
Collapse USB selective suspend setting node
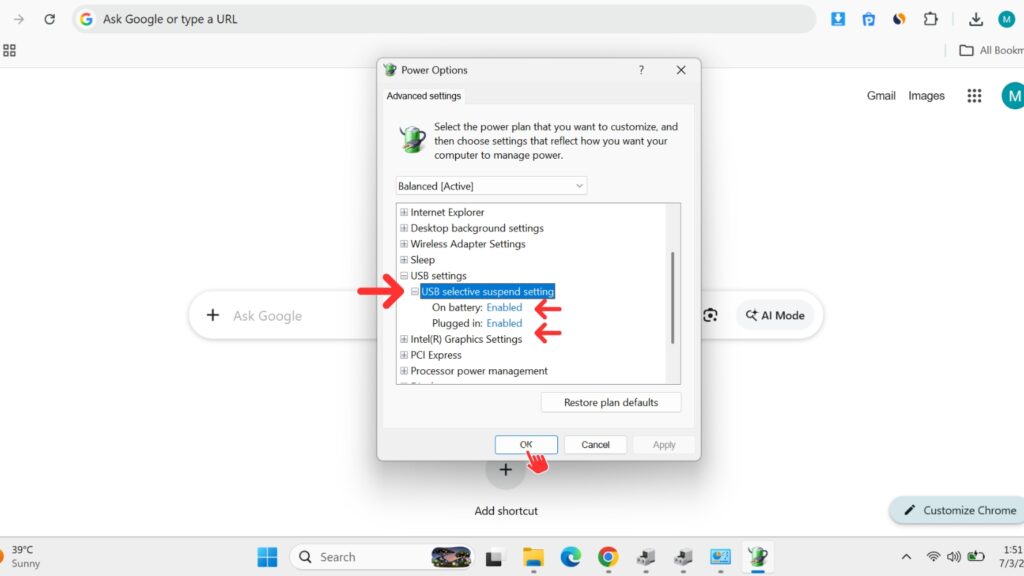(x=415, y=291)
